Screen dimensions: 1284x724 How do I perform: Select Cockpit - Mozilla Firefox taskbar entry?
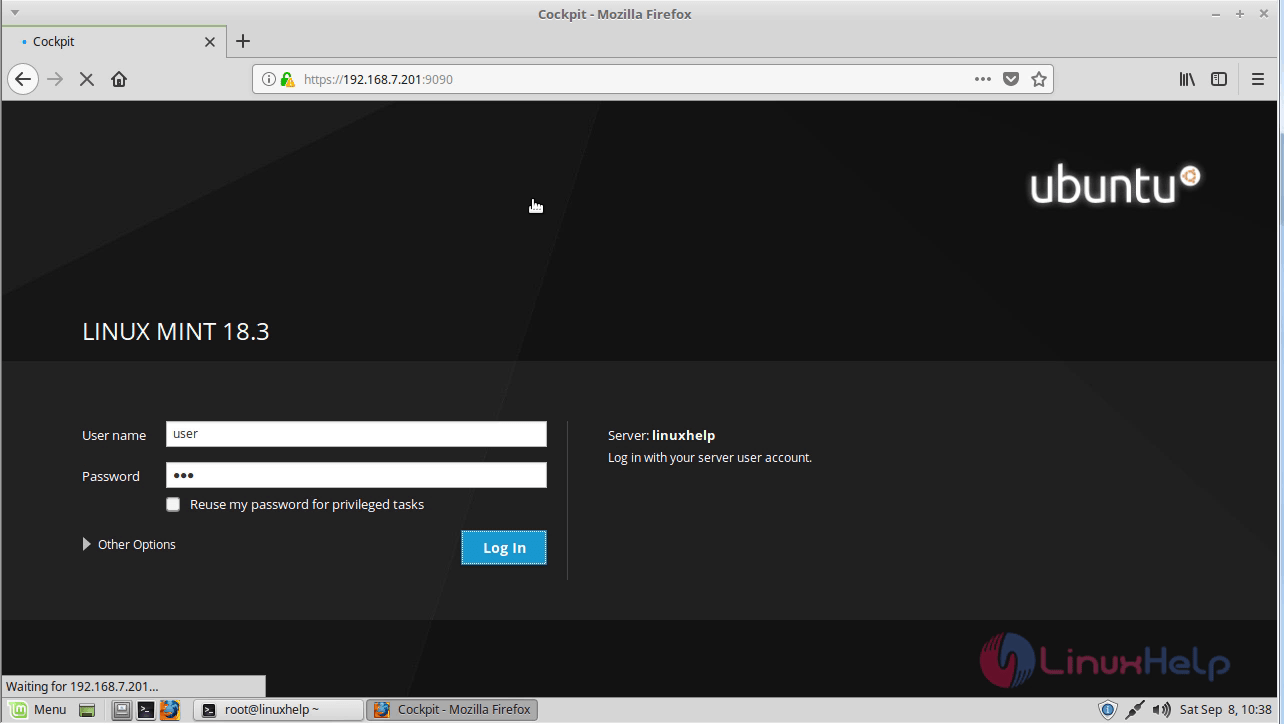pyautogui.click(x=453, y=710)
